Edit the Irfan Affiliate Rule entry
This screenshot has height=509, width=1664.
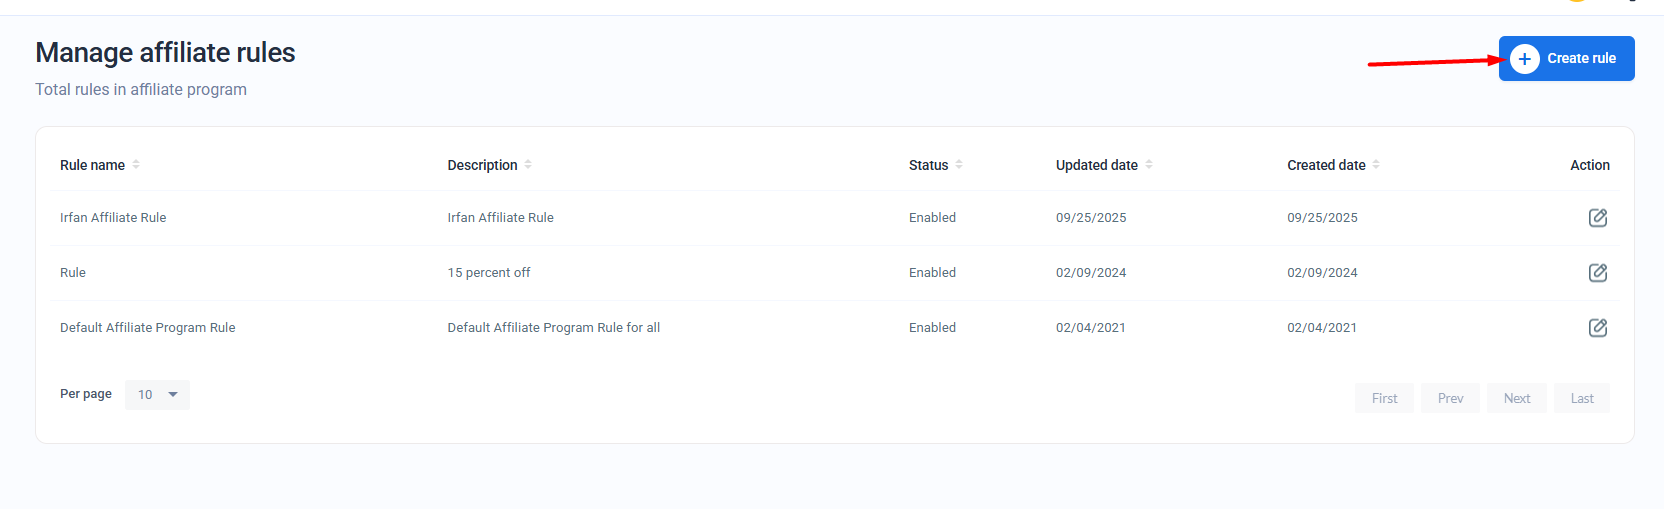(1597, 218)
